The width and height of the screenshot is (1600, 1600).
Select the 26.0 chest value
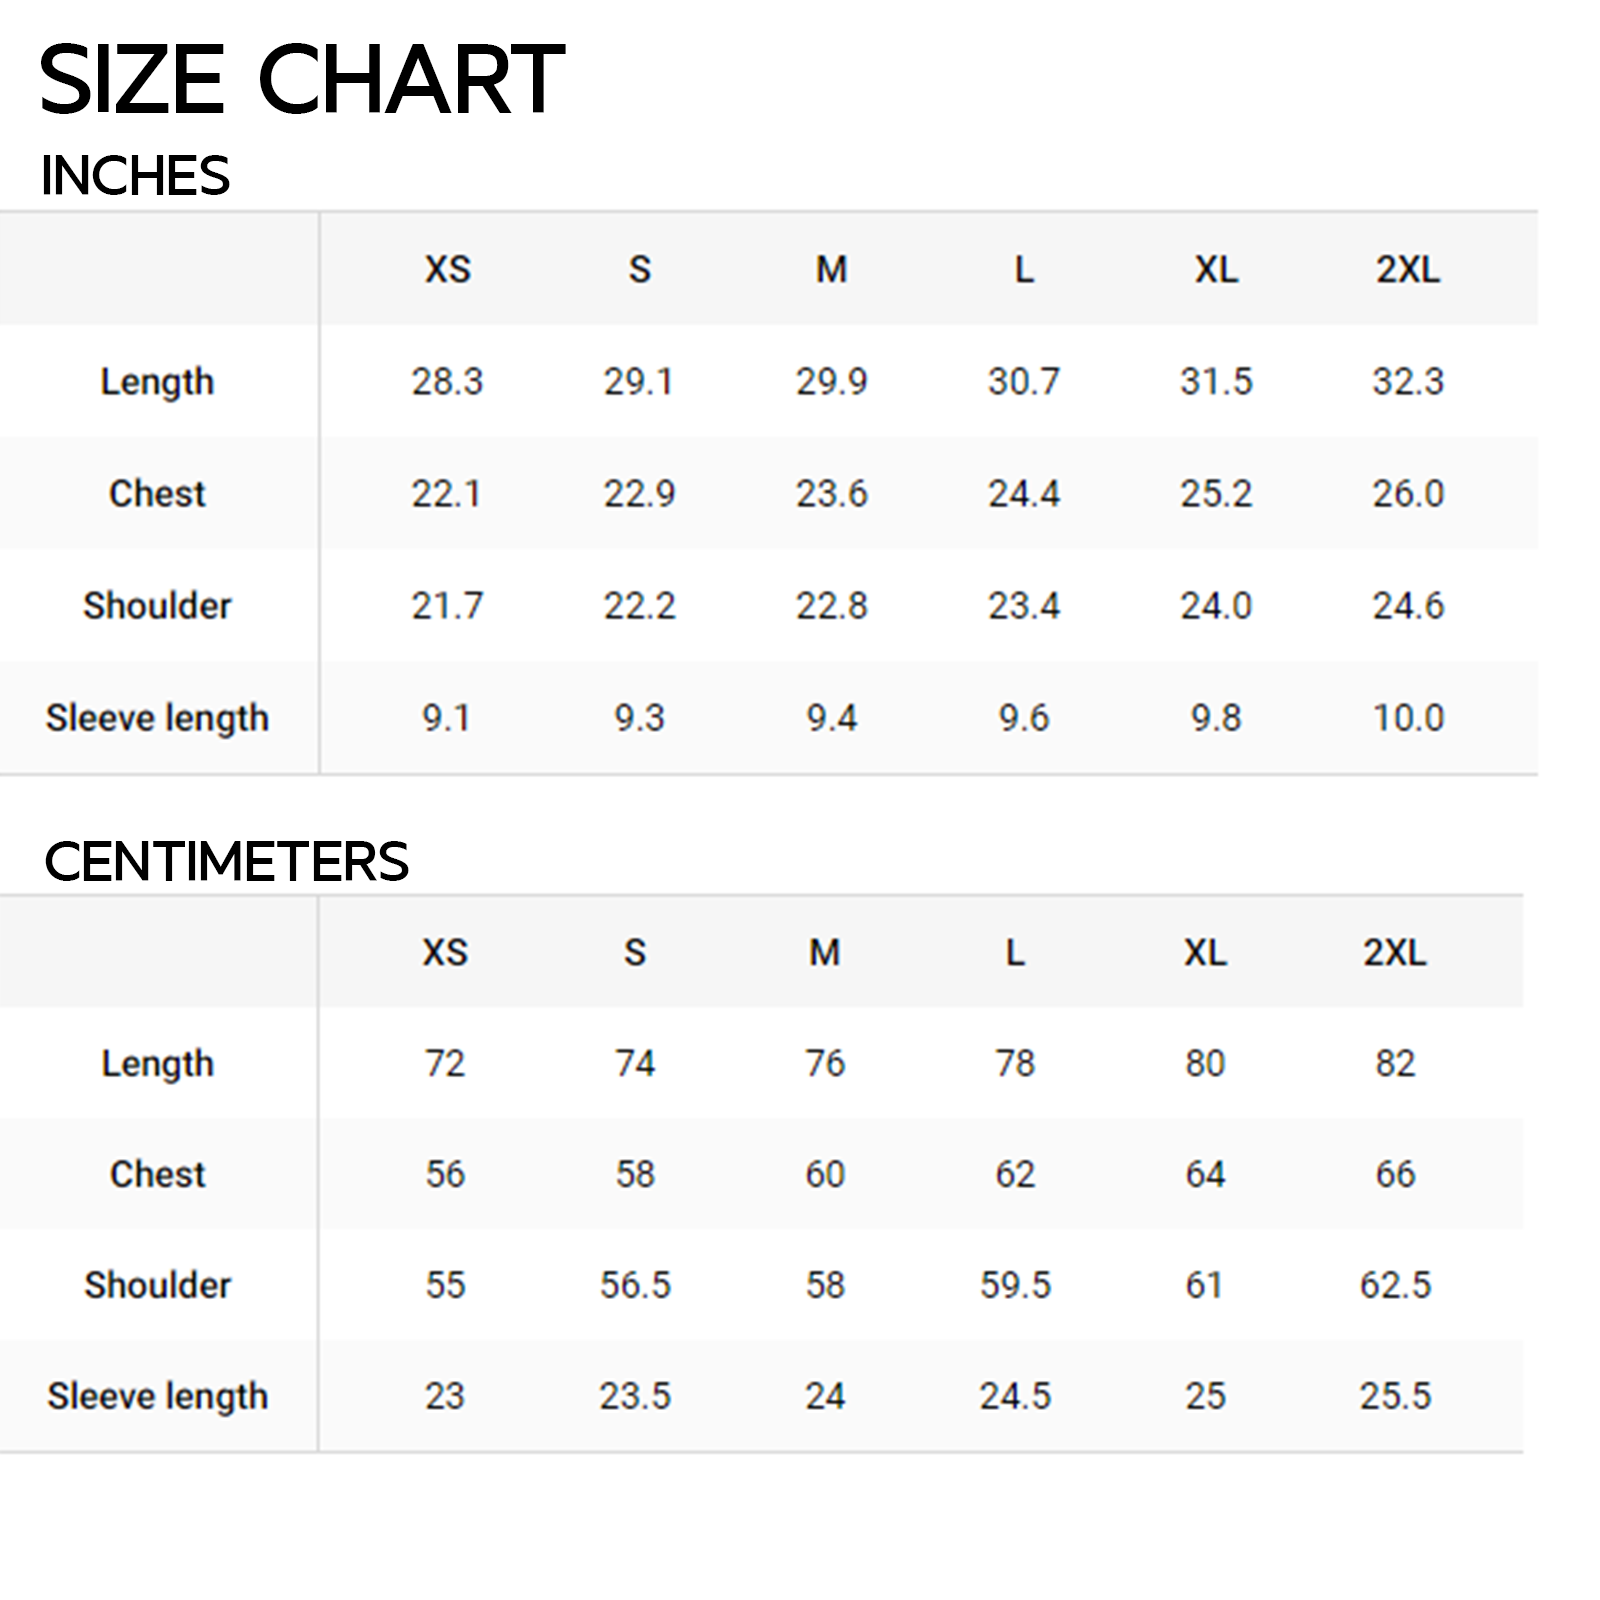point(1408,493)
